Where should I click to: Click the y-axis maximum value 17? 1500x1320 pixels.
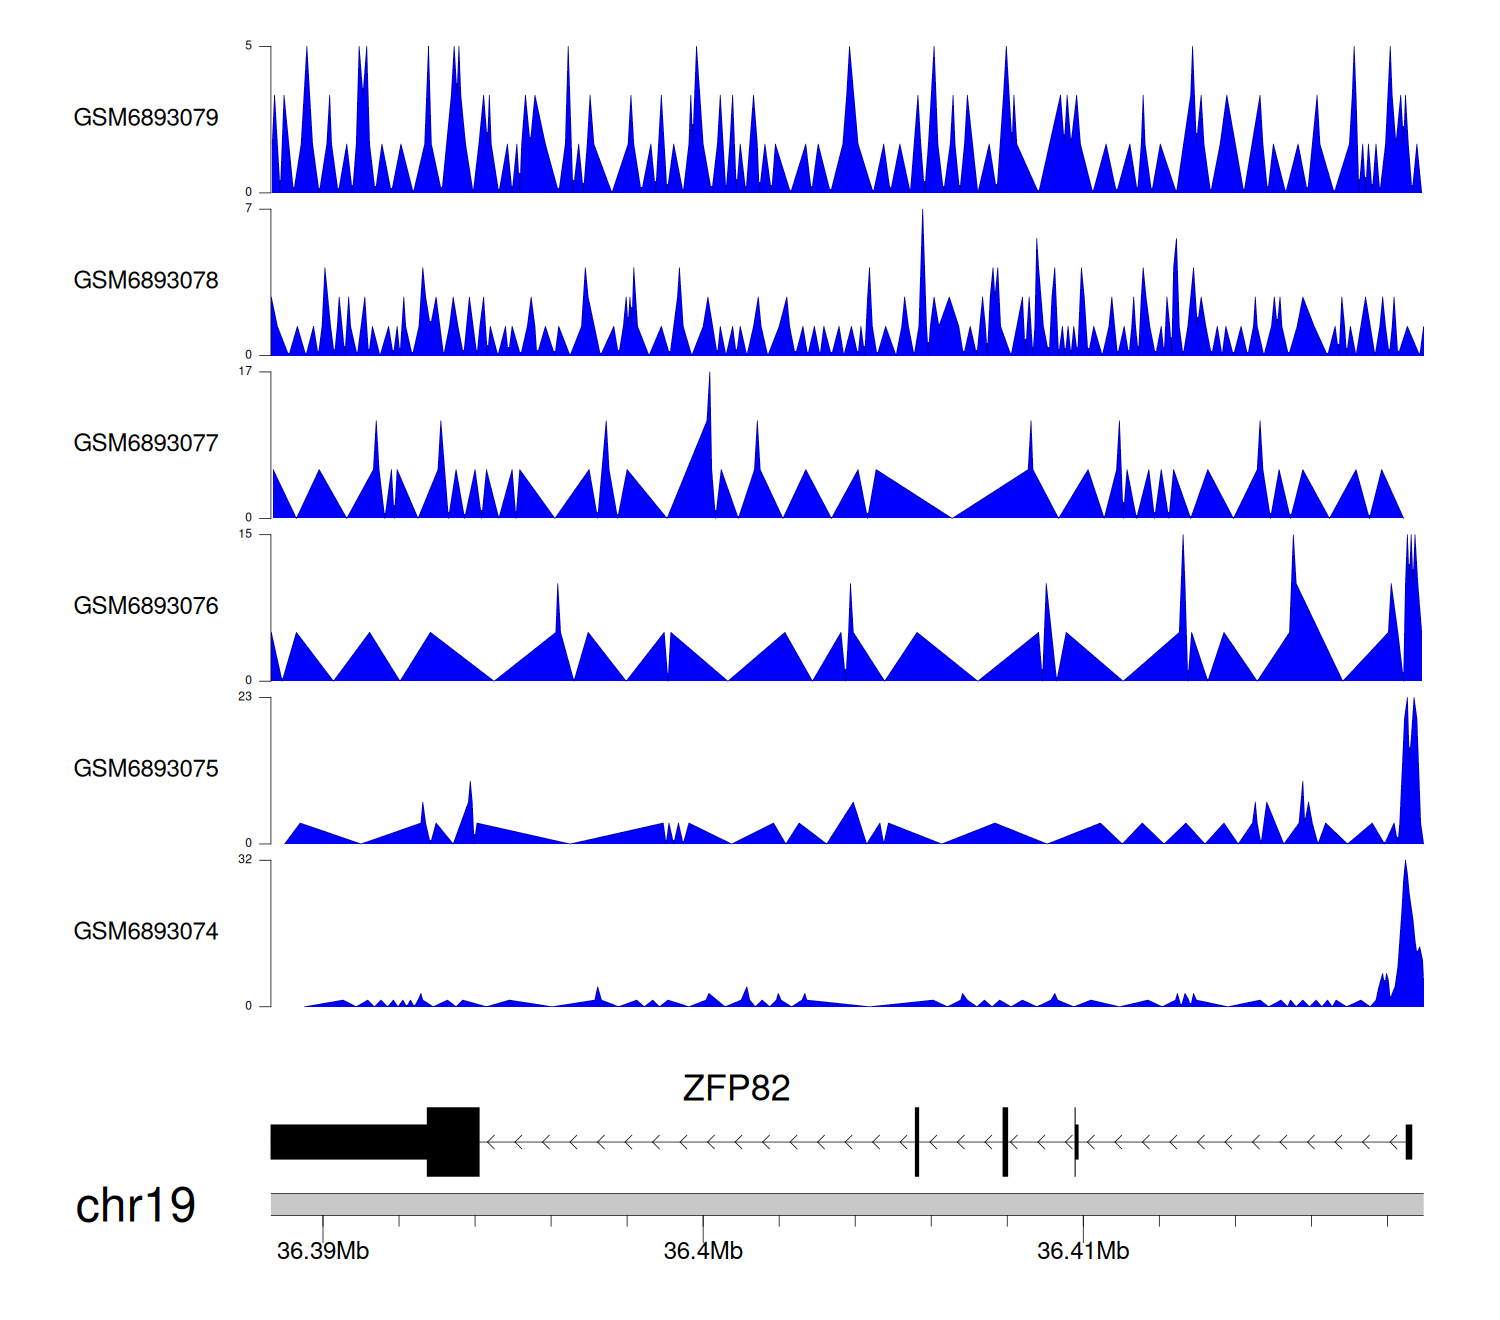point(245,372)
